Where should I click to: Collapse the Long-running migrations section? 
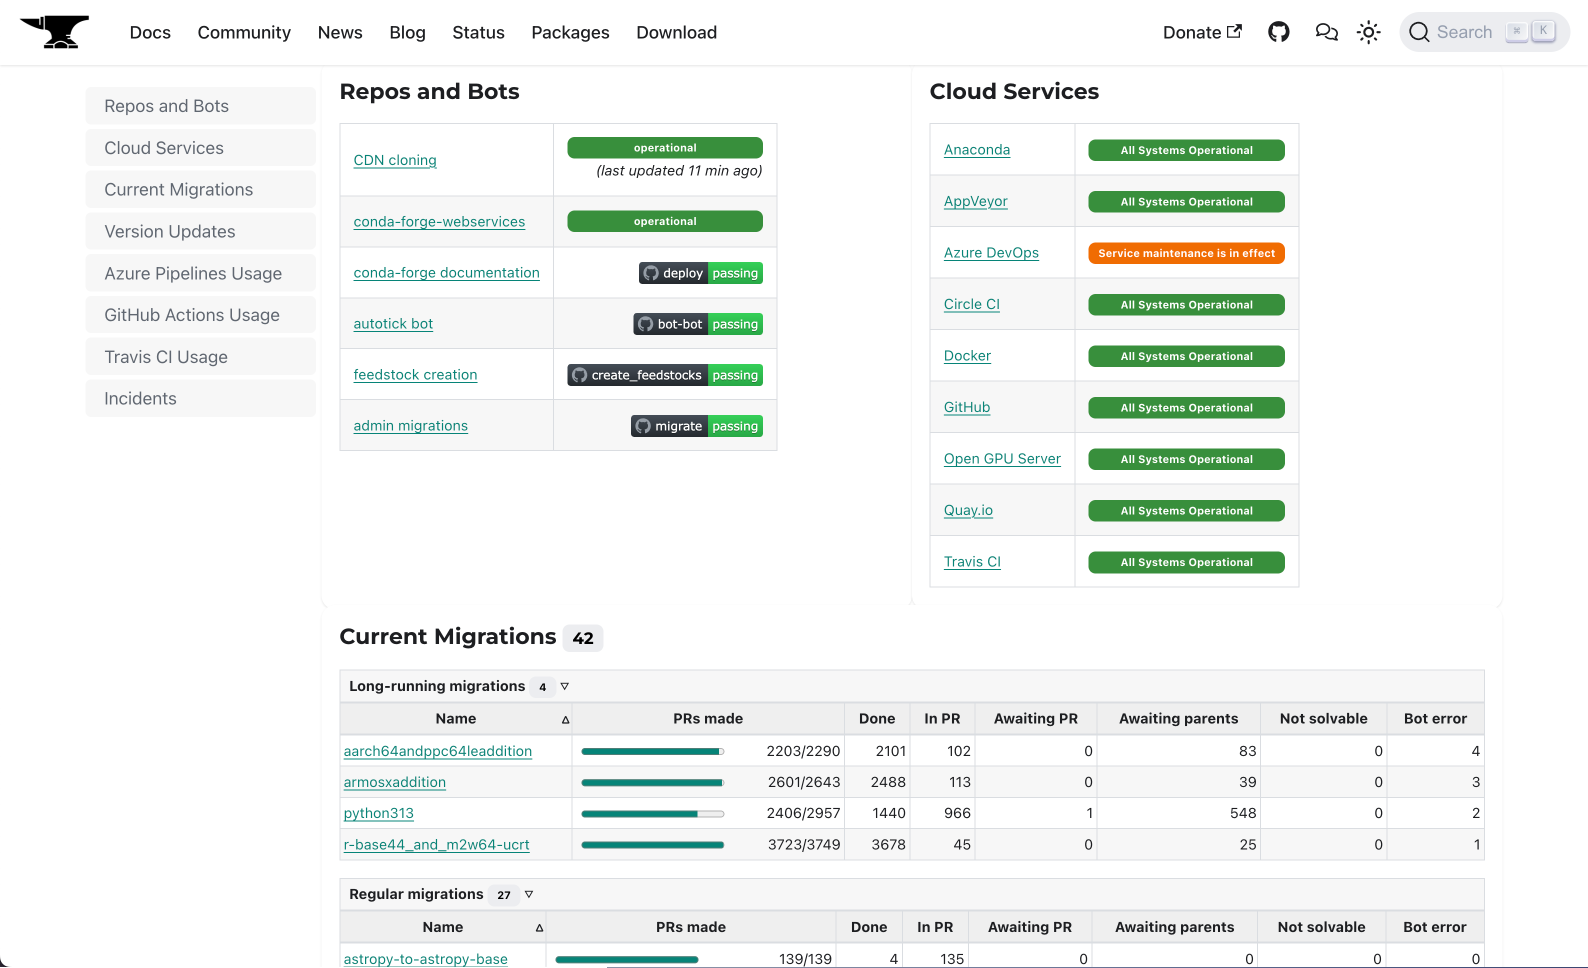[565, 686]
